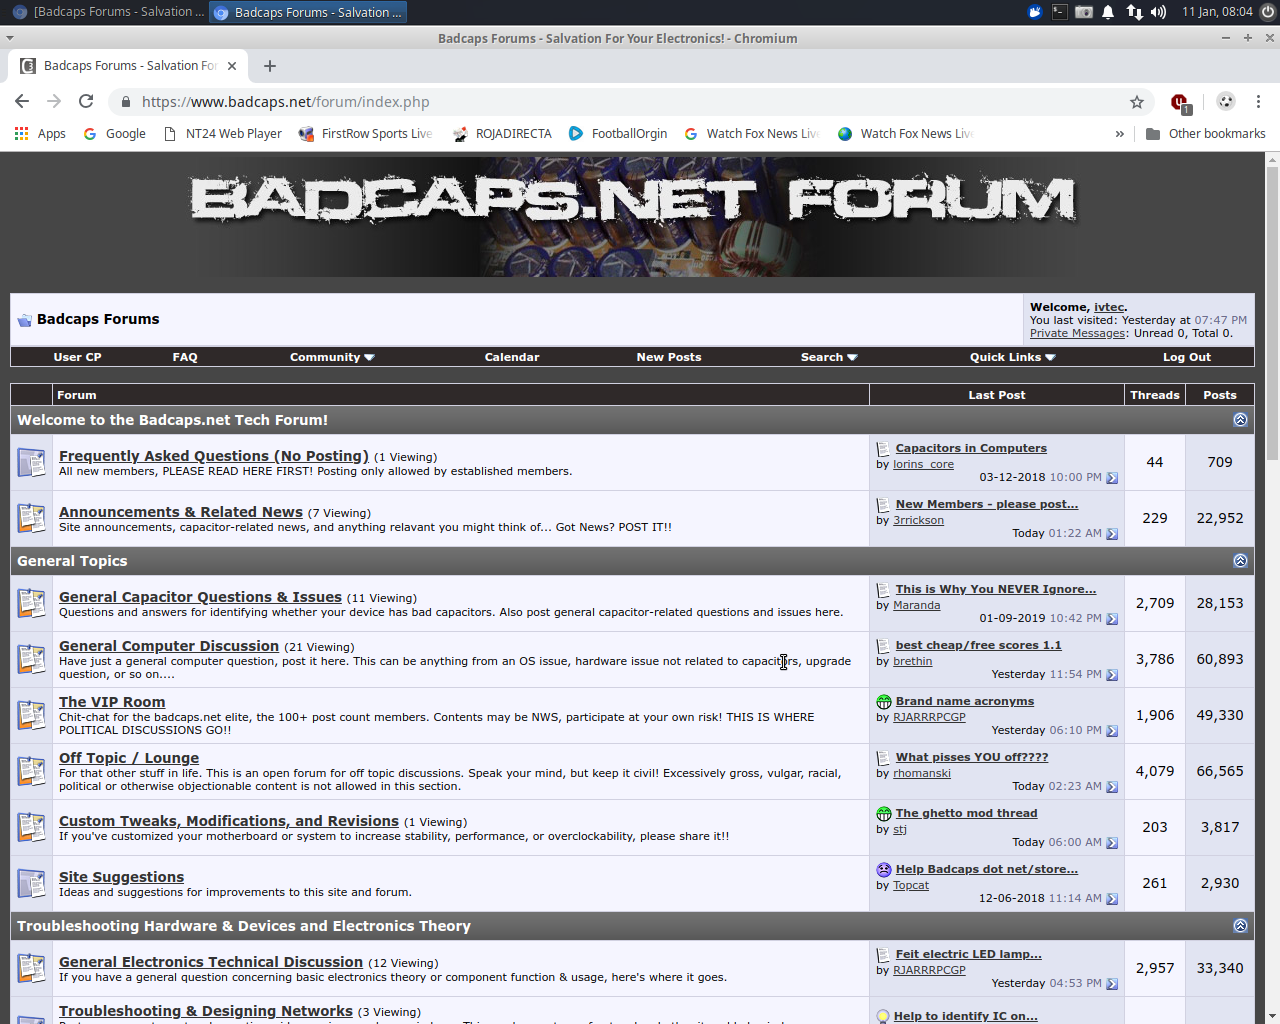Viewport: 1280px width, 1024px height.
Task: Log Out of the forum
Action: tap(1187, 357)
